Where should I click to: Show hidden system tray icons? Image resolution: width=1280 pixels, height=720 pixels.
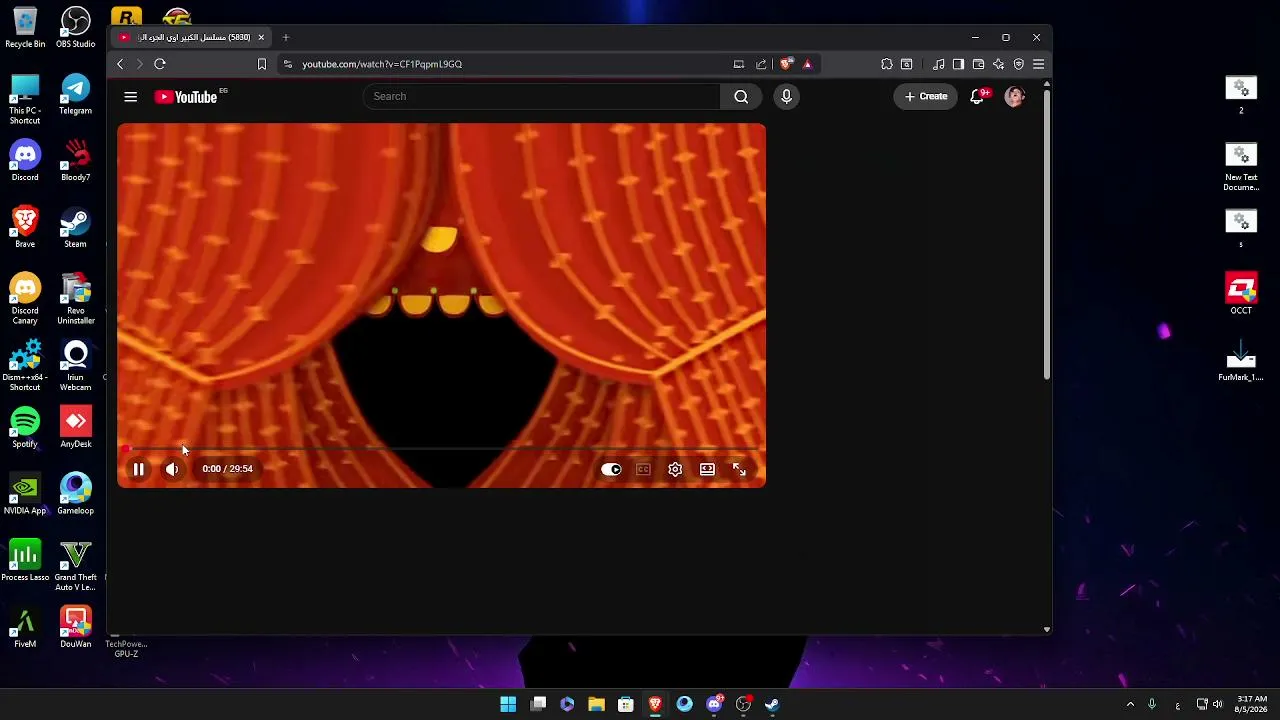coord(1131,704)
